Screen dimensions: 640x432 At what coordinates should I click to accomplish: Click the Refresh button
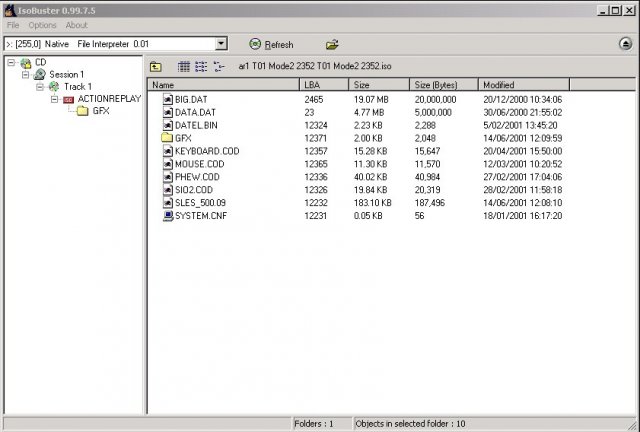pos(271,44)
